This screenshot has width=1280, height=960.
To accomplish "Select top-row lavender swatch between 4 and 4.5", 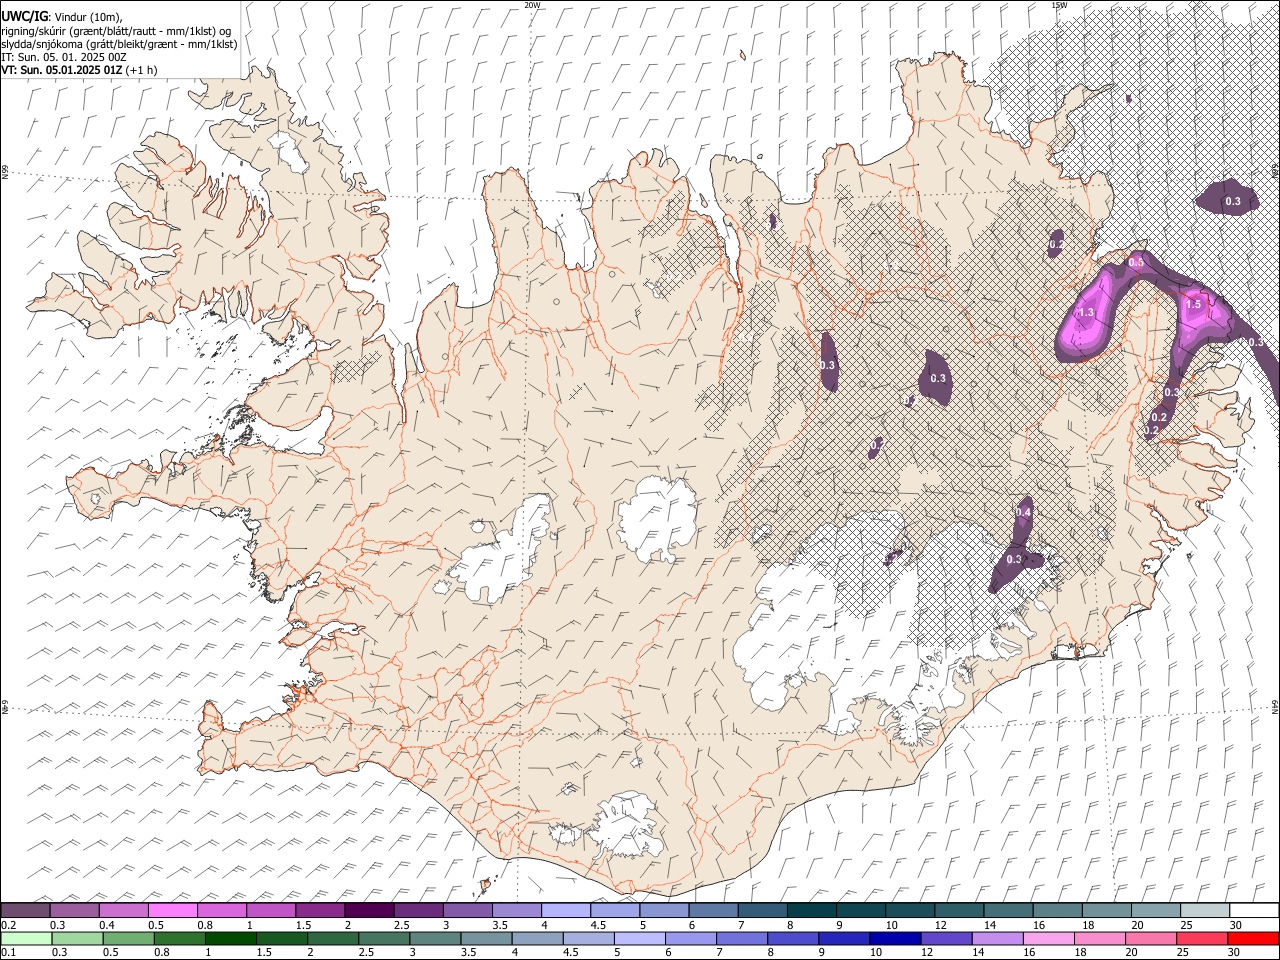I will pyautogui.click(x=566, y=911).
